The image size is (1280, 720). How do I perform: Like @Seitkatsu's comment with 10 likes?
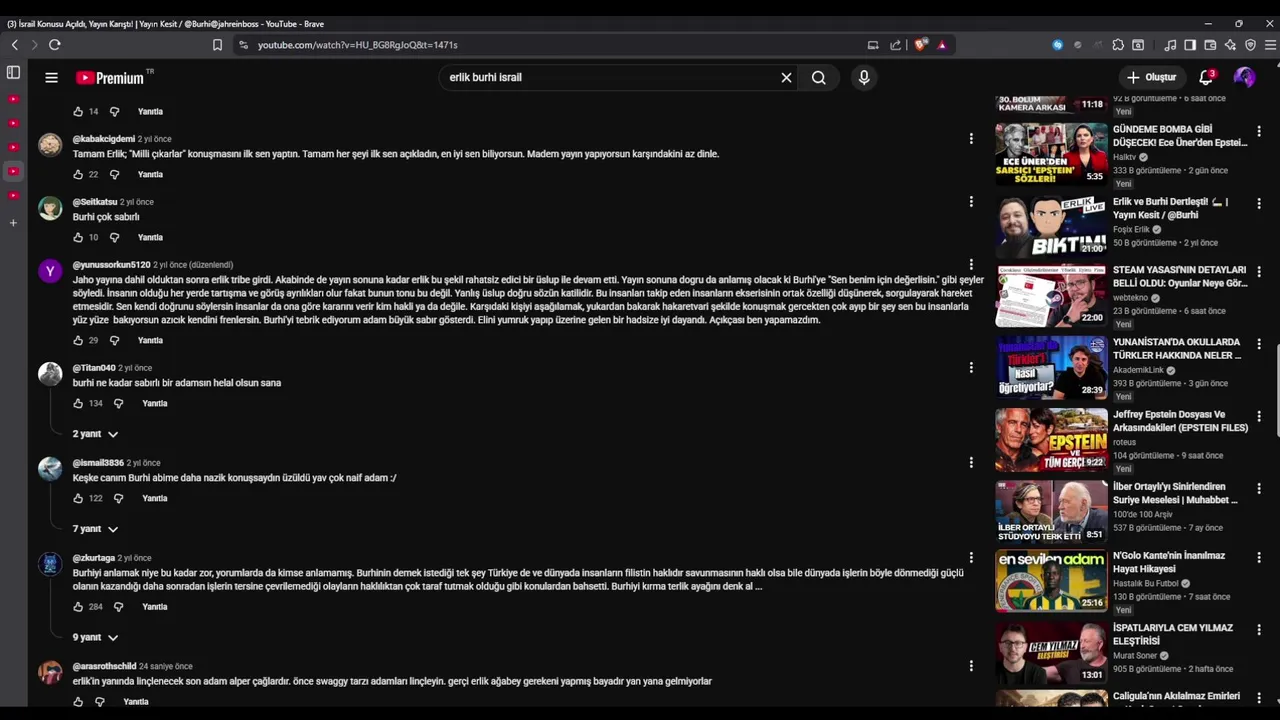click(78, 237)
